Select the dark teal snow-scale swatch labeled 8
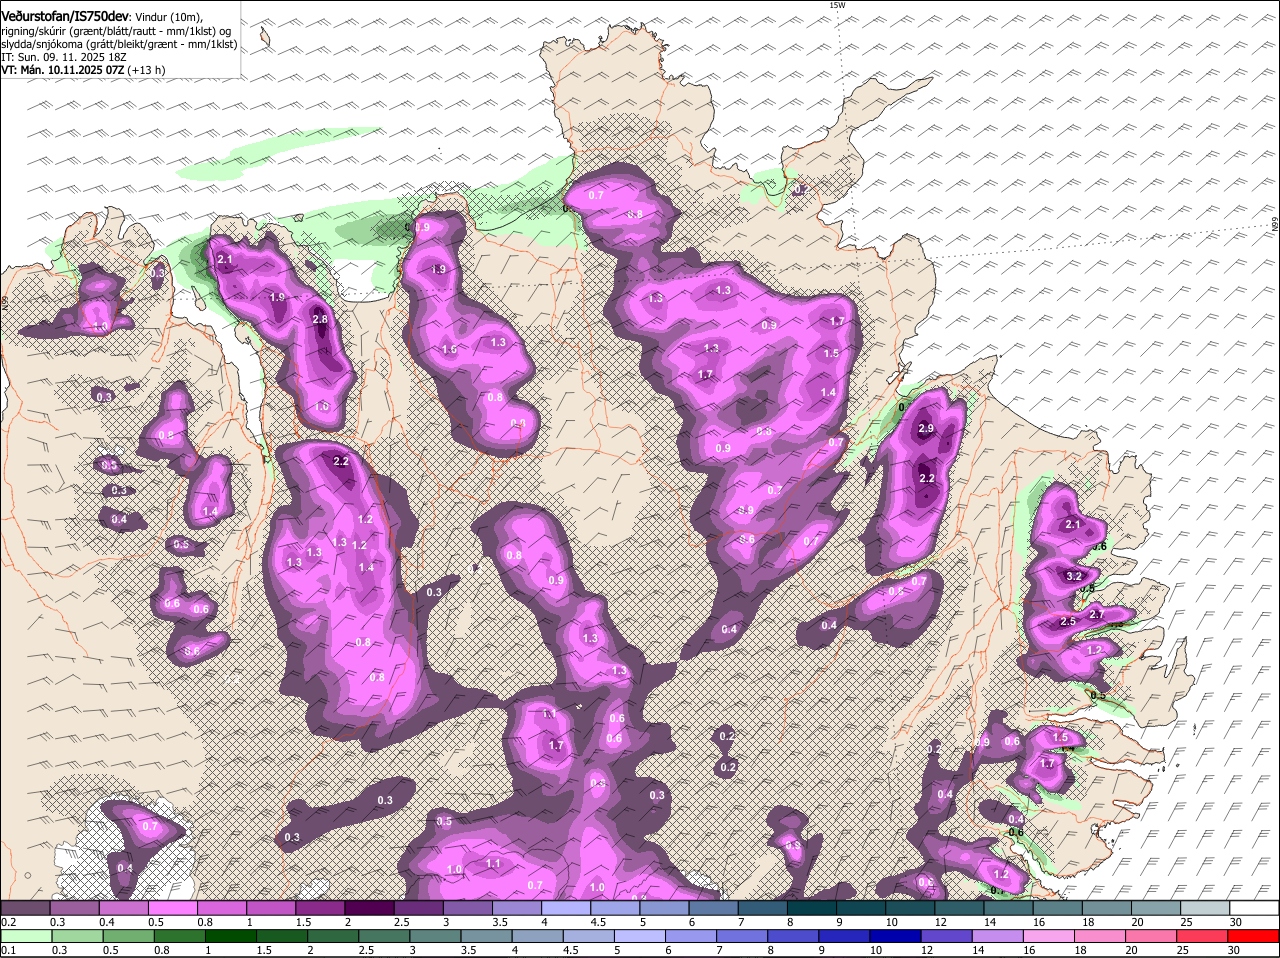1280x958 pixels. [x=814, y=908]
